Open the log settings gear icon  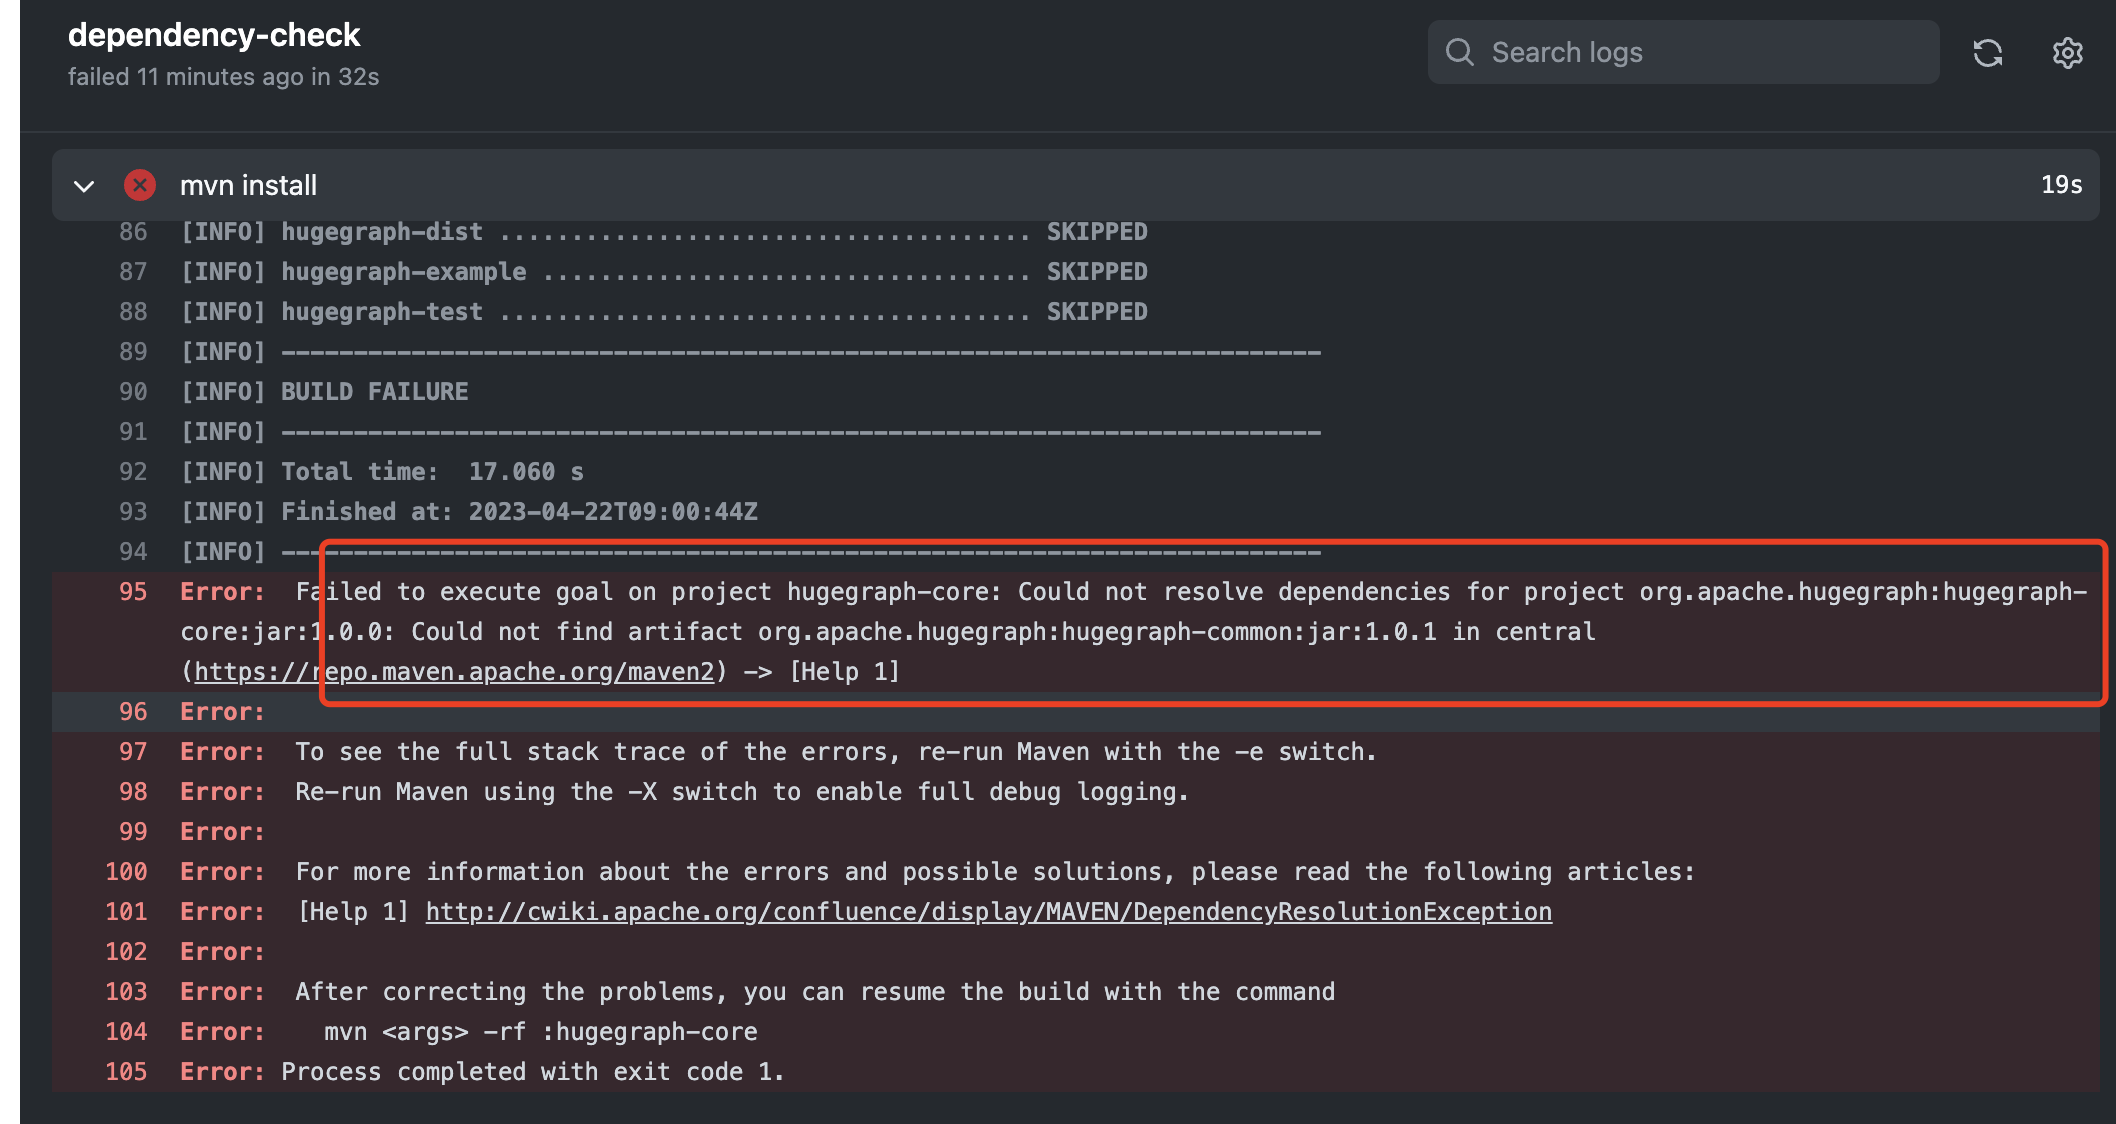pyautogui.click(x=2067, y=53)
